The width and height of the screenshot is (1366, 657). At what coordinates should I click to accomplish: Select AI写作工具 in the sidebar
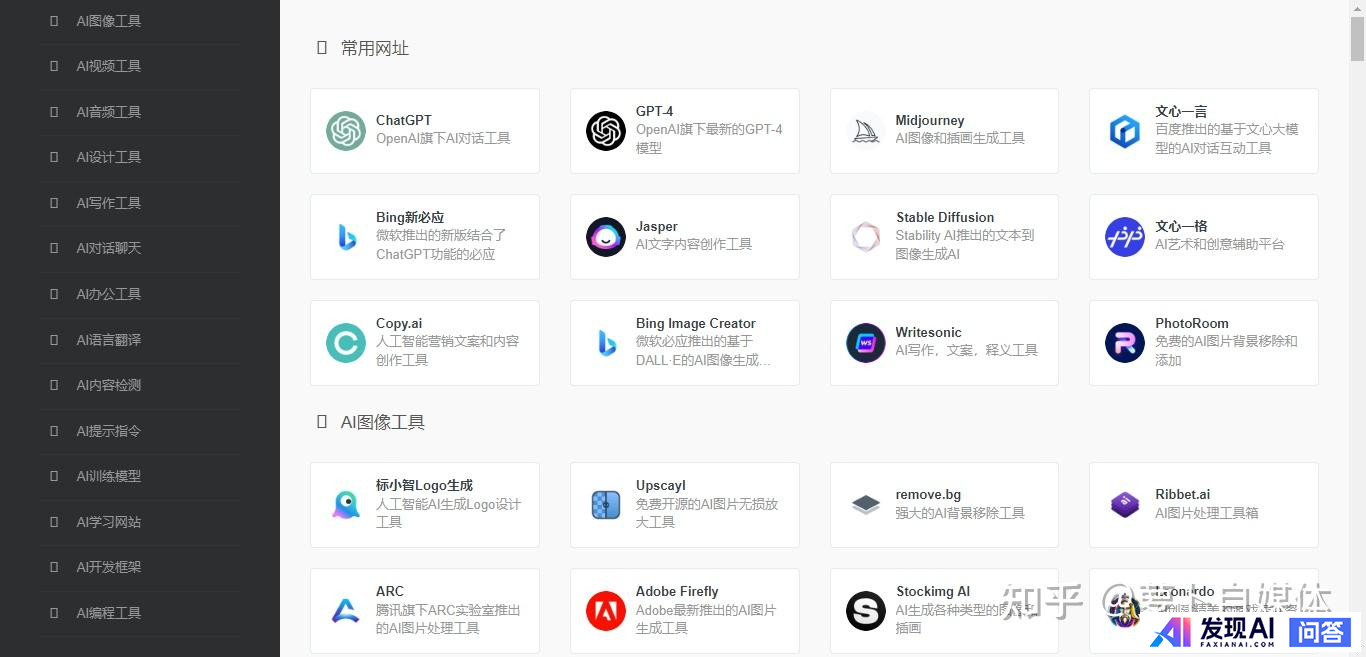point(109,203)
